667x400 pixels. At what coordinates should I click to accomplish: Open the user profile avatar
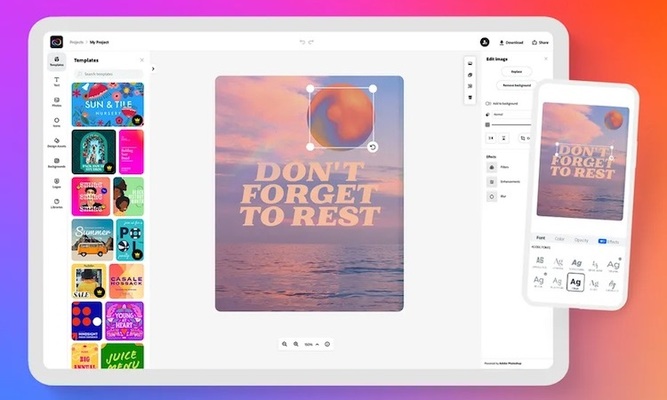(485, 42)
